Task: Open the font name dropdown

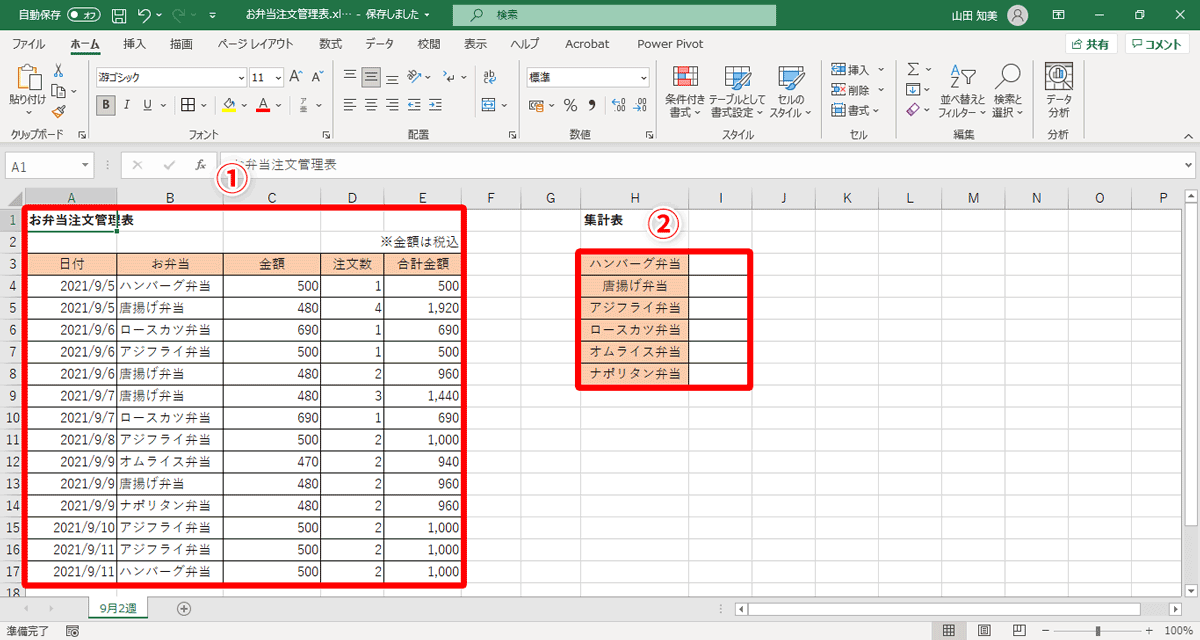Action: click(x=240, y=77)
